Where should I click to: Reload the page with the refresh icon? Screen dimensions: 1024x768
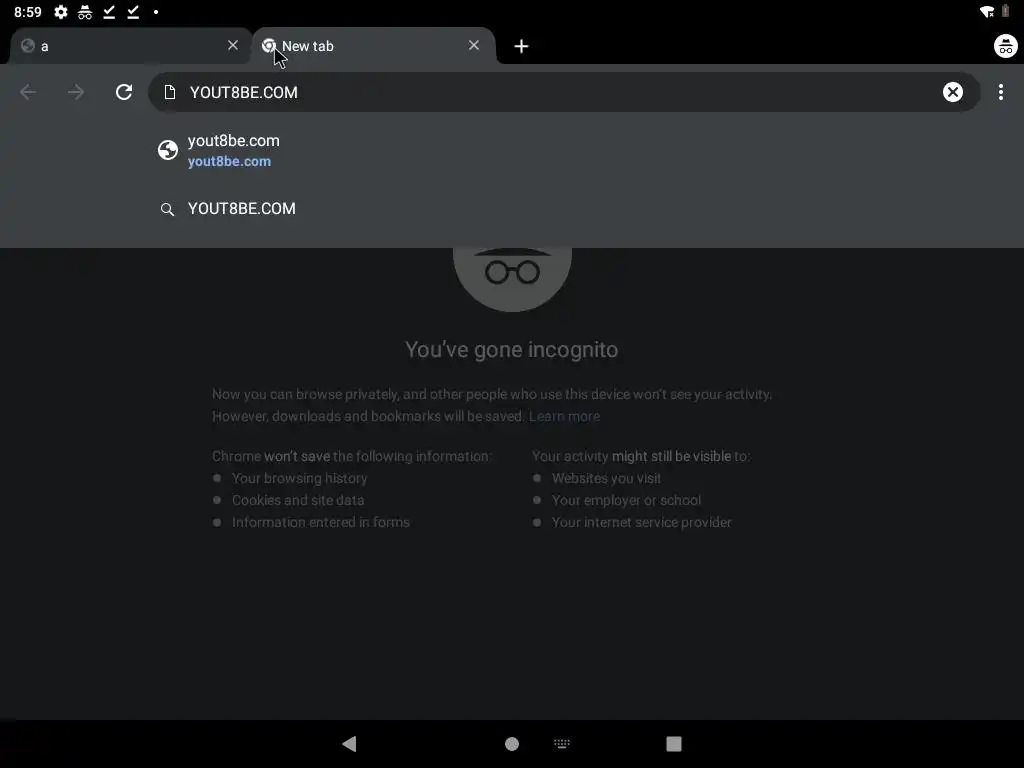click(124, 92)
